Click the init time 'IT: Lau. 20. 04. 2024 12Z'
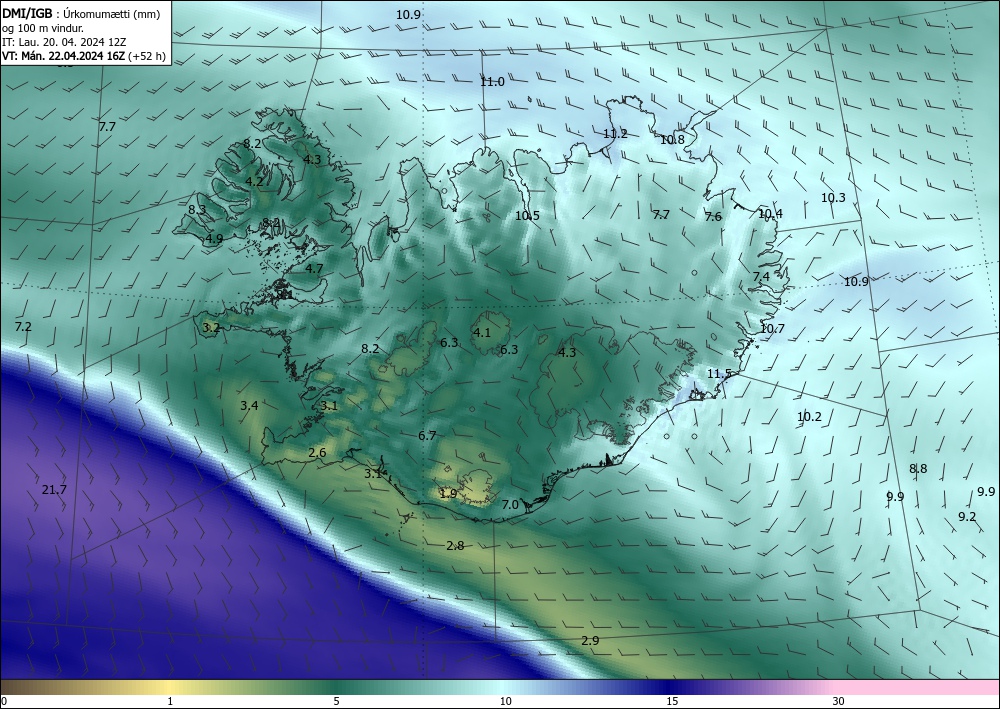The width and height of the screenshot is (1000, 709). (64, 42)
